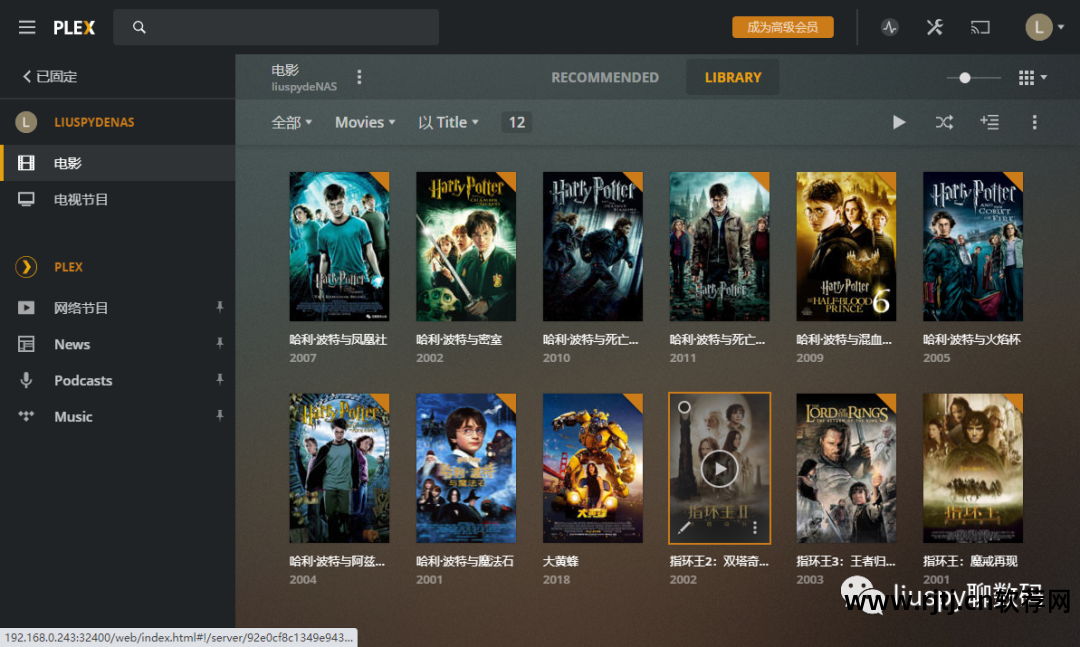
Task: Open settings wrench and screwdriver icon
Action: pyautogui.click(x=935, y=28)
